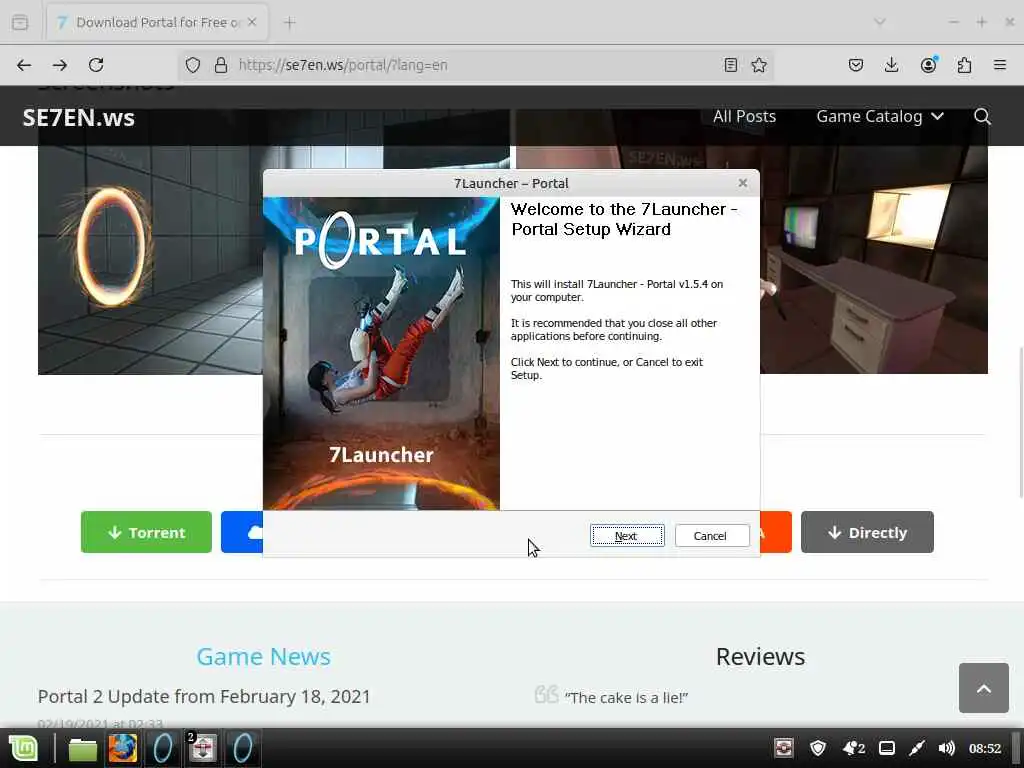Click the site padlock security icon

(x=221, y=65)
